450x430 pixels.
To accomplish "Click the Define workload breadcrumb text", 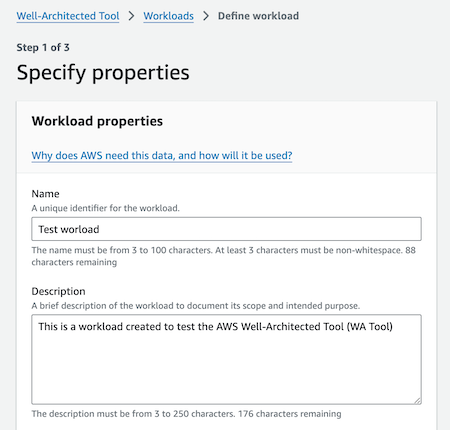I will click(x=258, y=16).
